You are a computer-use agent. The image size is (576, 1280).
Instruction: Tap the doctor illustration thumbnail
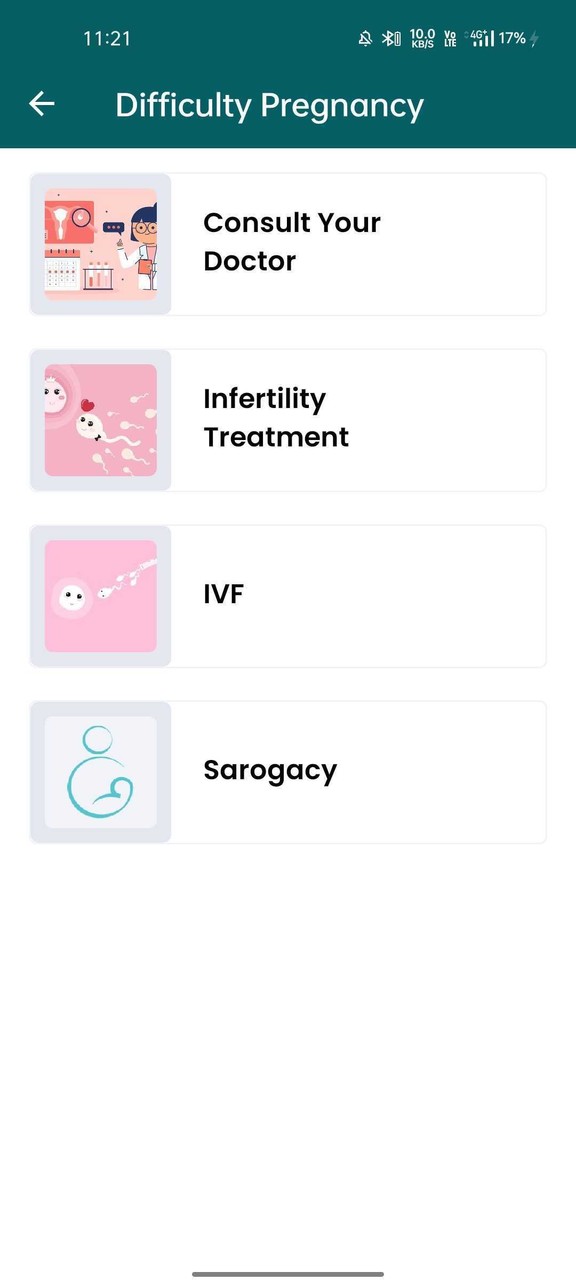[100, 243]
